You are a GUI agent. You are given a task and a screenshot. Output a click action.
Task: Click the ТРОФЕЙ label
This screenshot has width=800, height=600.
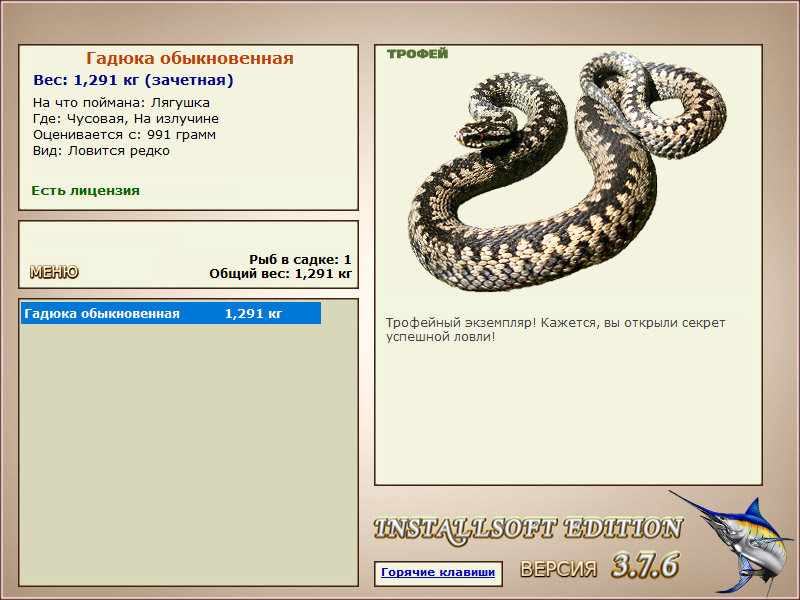[x=417, y=54]
